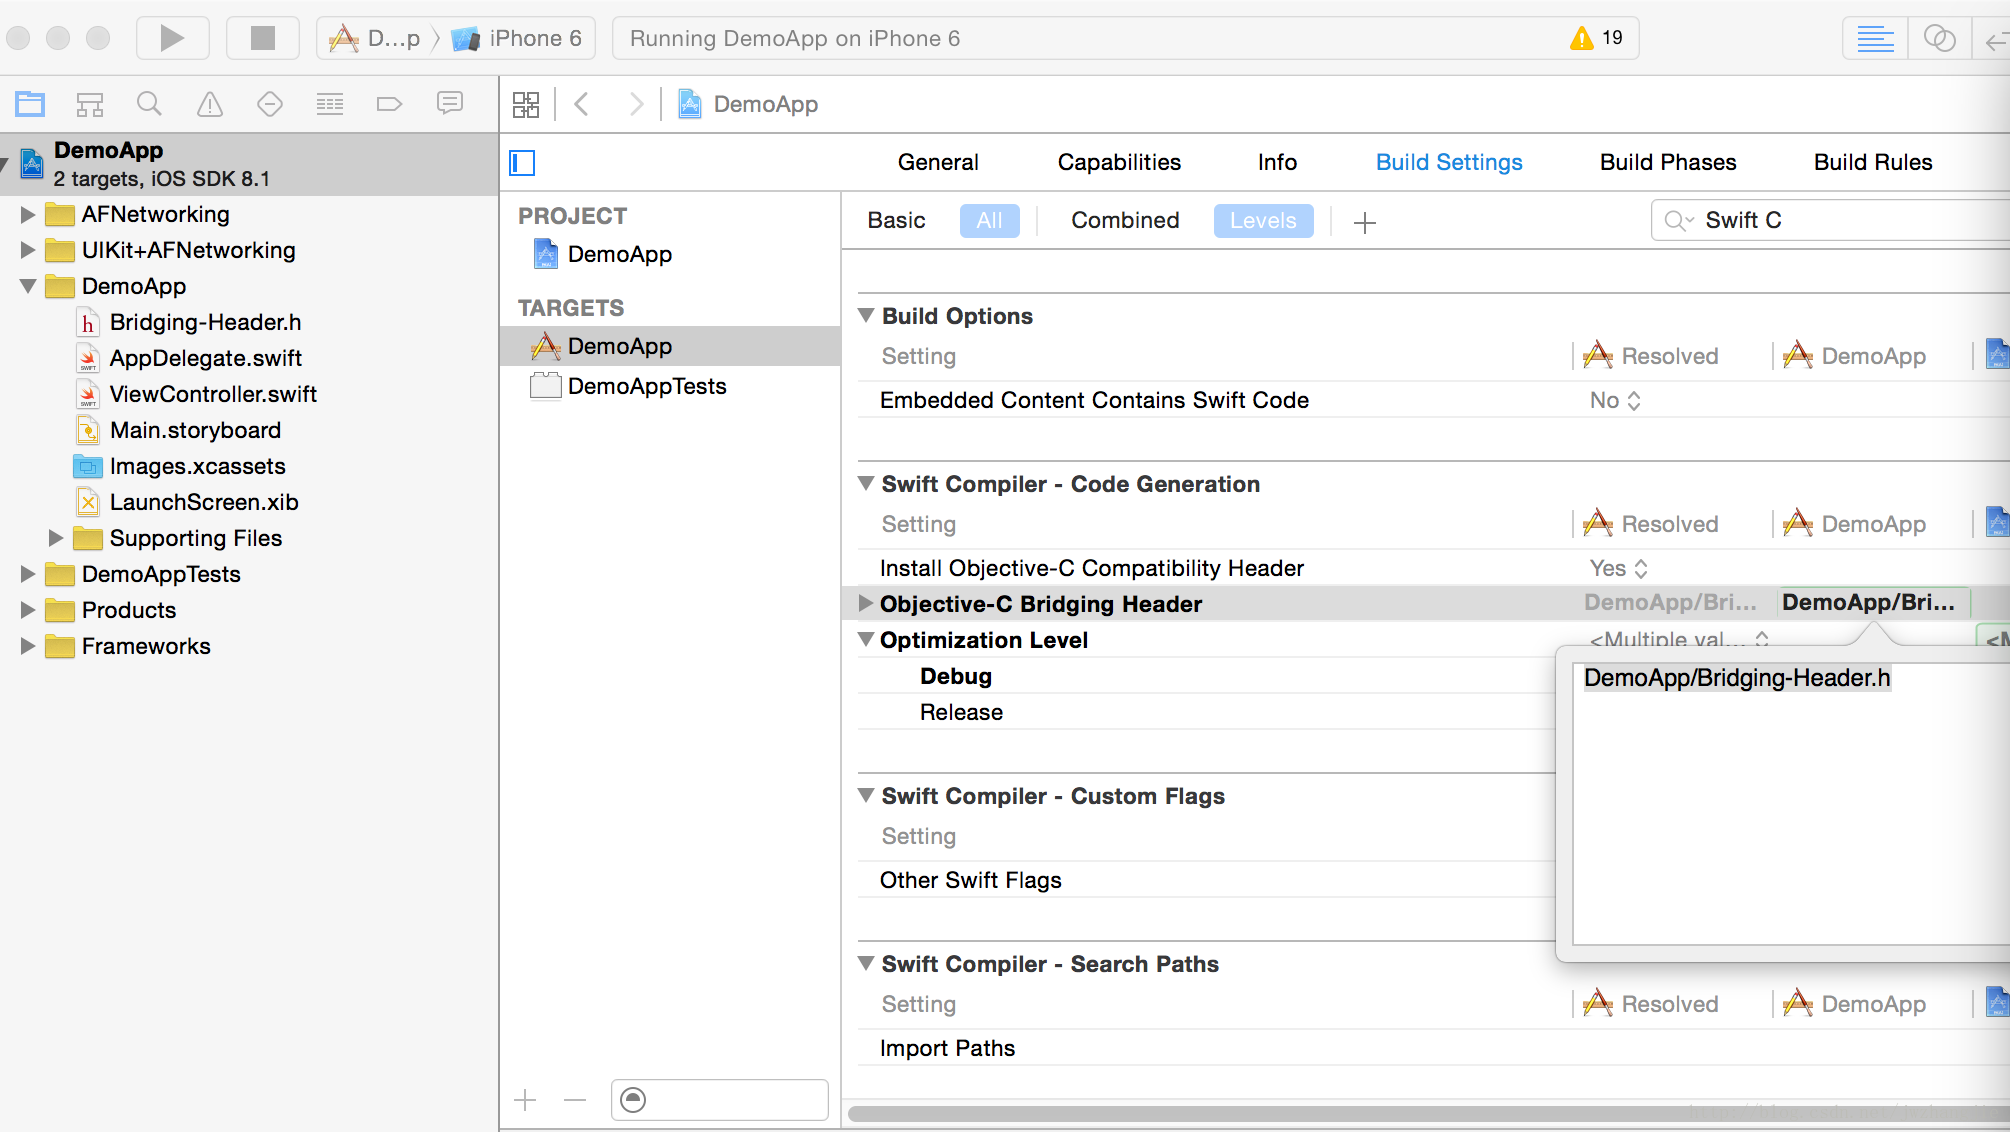Expand the Frameworks group

tap(28, 646)
